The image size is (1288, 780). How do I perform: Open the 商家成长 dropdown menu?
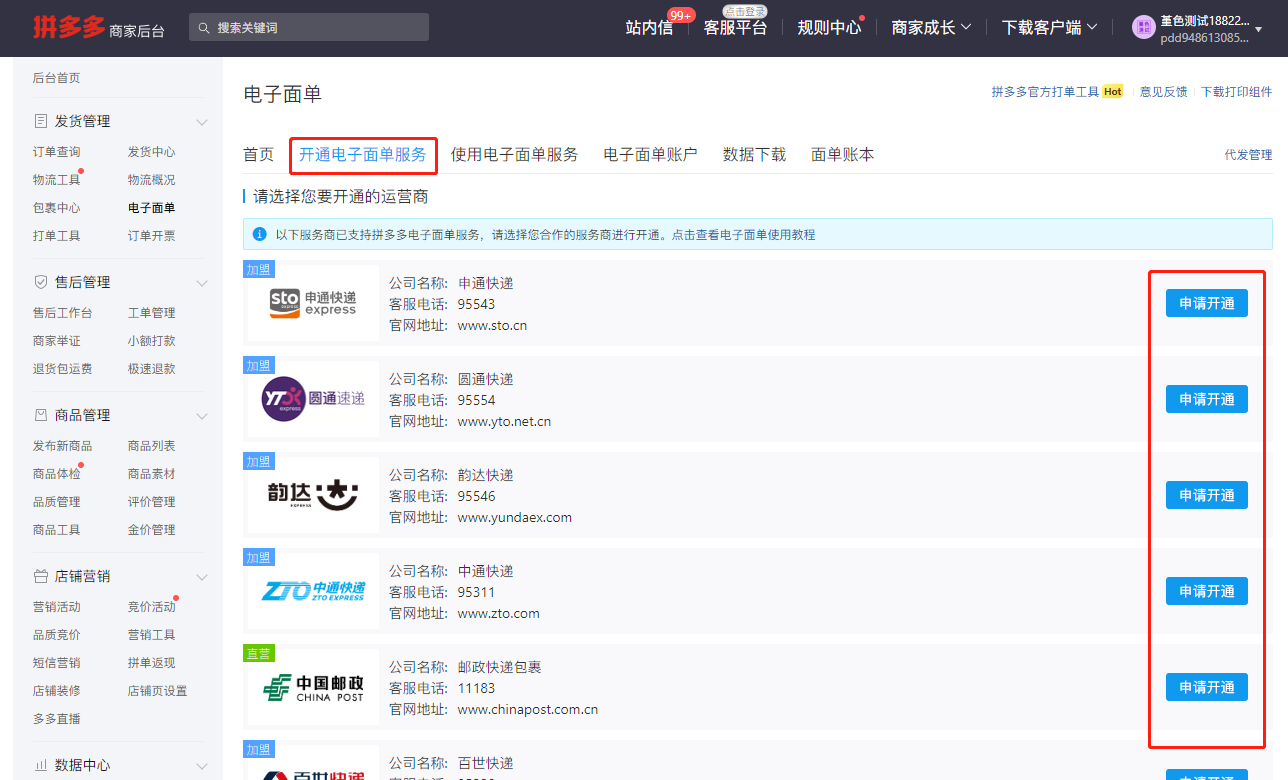pyautogui.click(x=931, y=28)
